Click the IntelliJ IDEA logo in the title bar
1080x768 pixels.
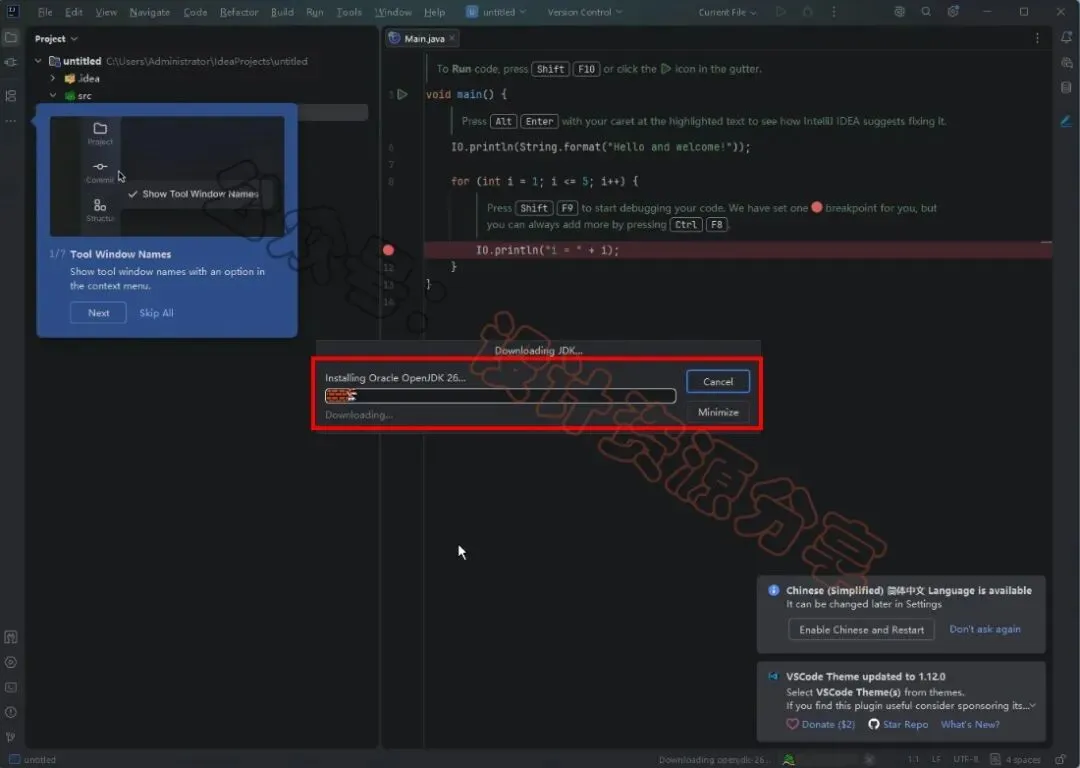tap(12, 11)
